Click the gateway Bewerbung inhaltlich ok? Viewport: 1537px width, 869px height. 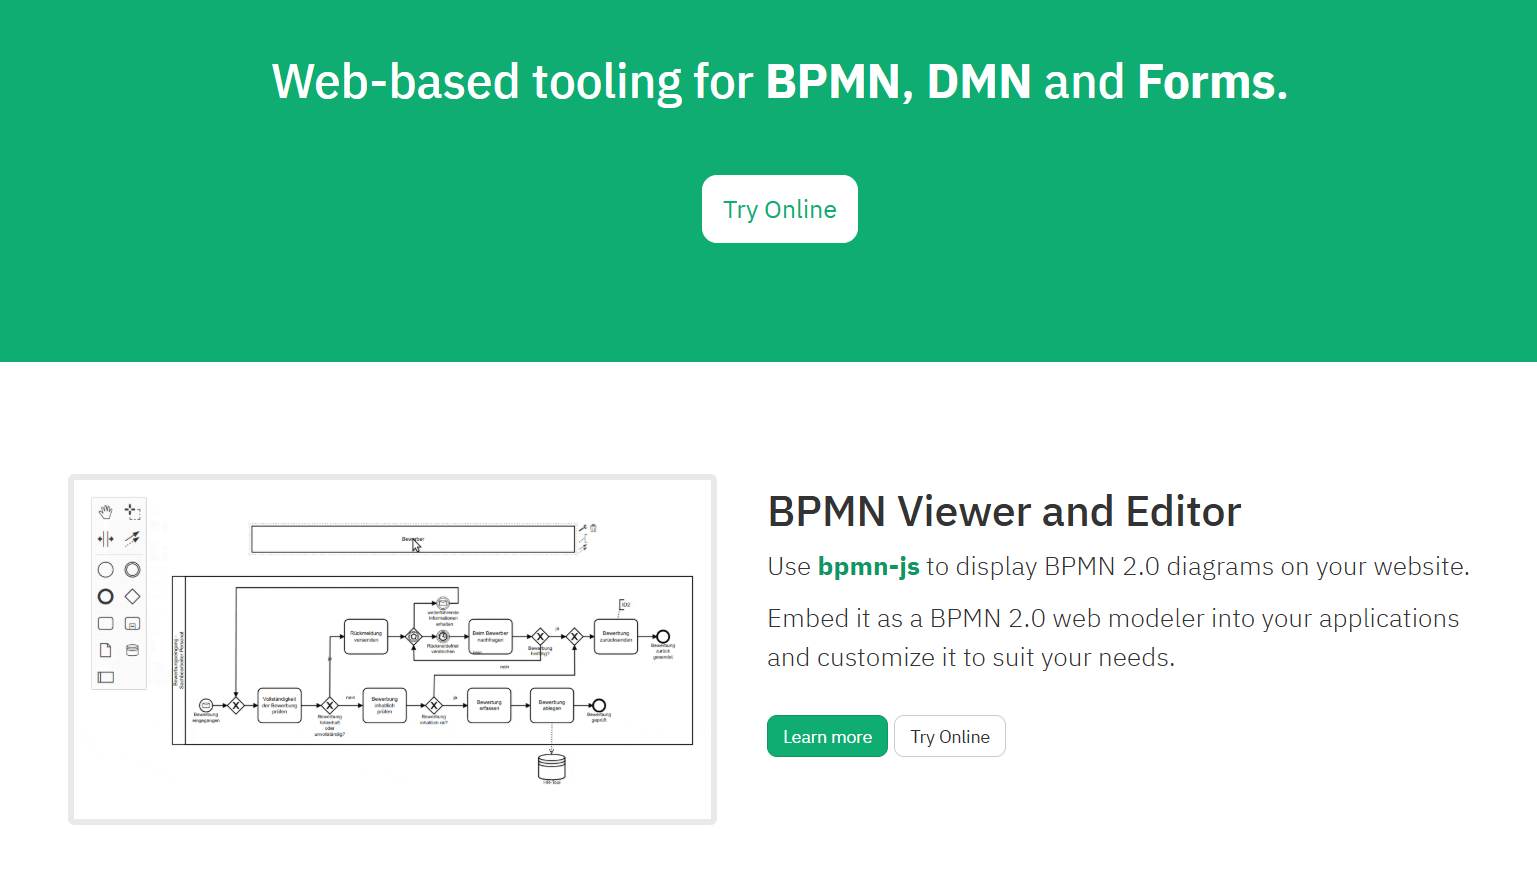click(434, 705)
